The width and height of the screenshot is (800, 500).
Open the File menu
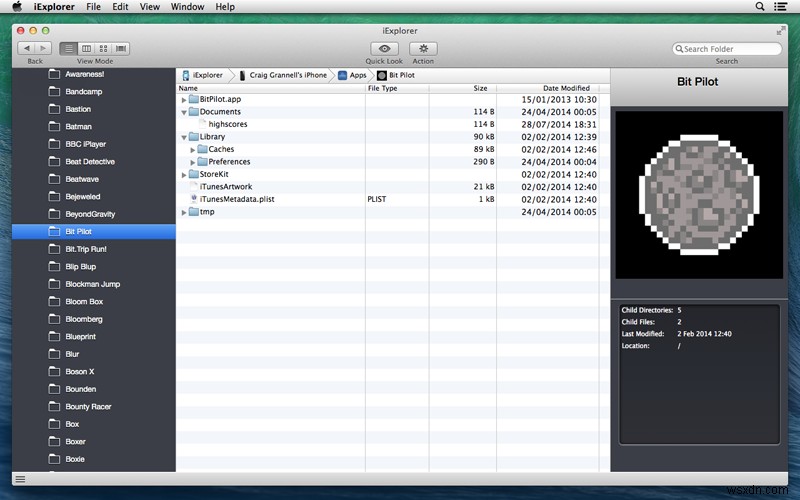pyautogui.click(x=93, y=7)
